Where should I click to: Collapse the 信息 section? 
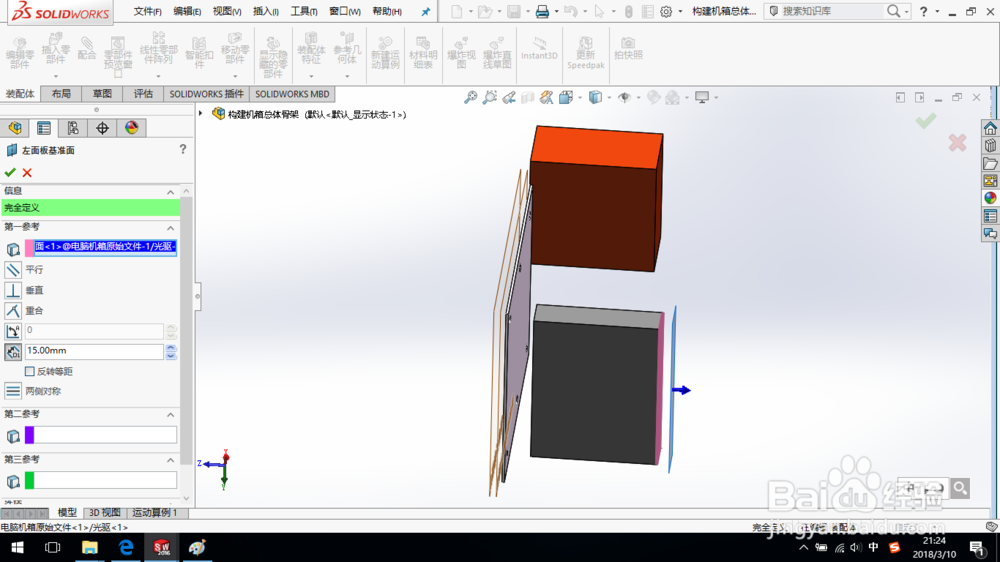pos(170,192)
